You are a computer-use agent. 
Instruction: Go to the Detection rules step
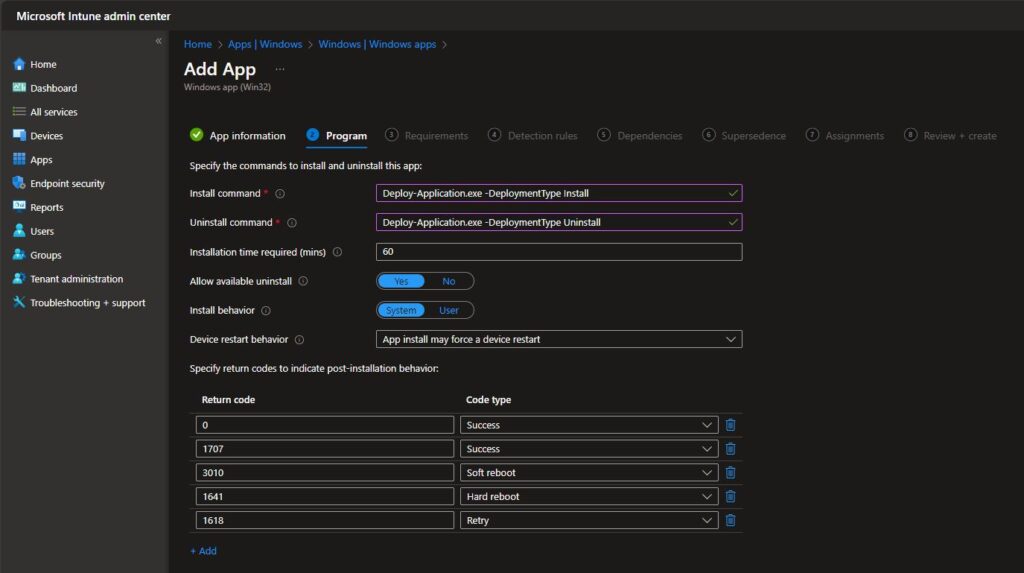tap(533, 135)
